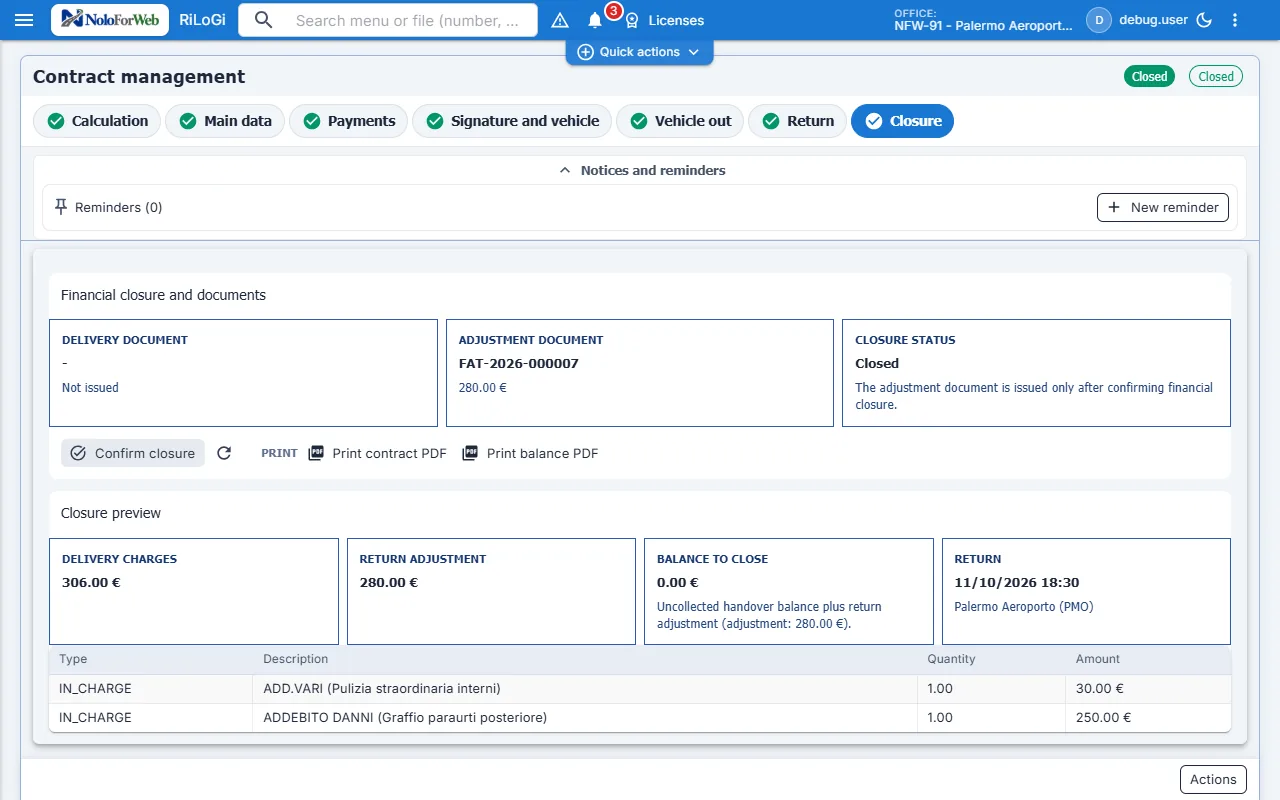
Task: Switch to the Calculation step tab
Action: point(97,121)
